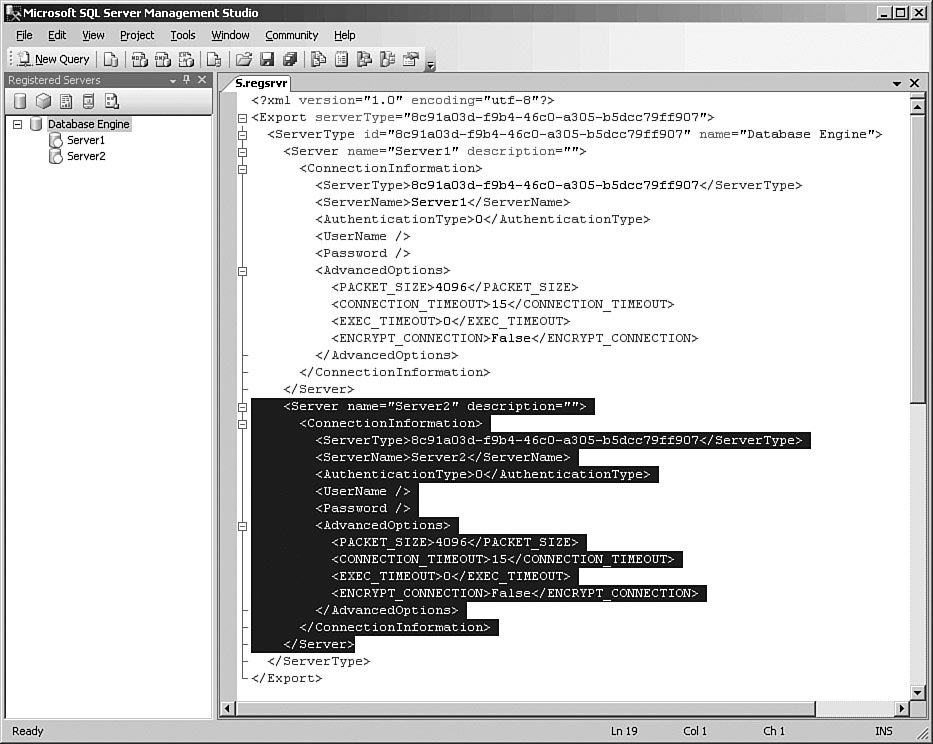This screenshot has height=744, width=933.
Task: Collapse AdvancedOptions outline under Server2
Action: point(242,526)
